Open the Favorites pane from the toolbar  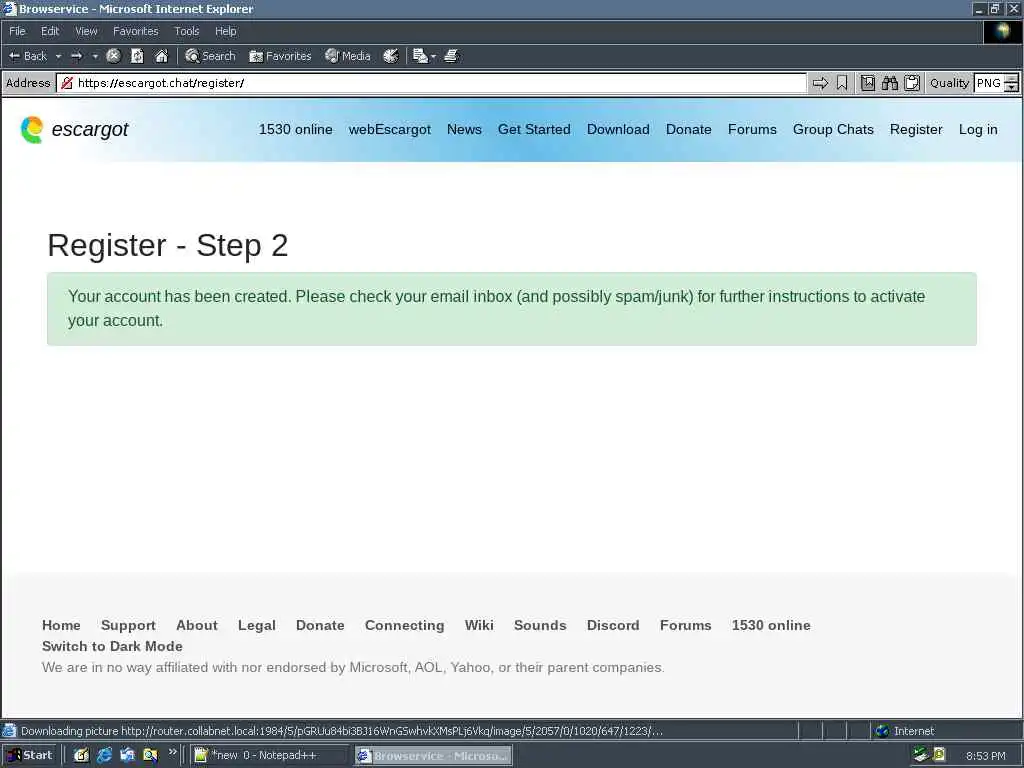click(280, 56)
